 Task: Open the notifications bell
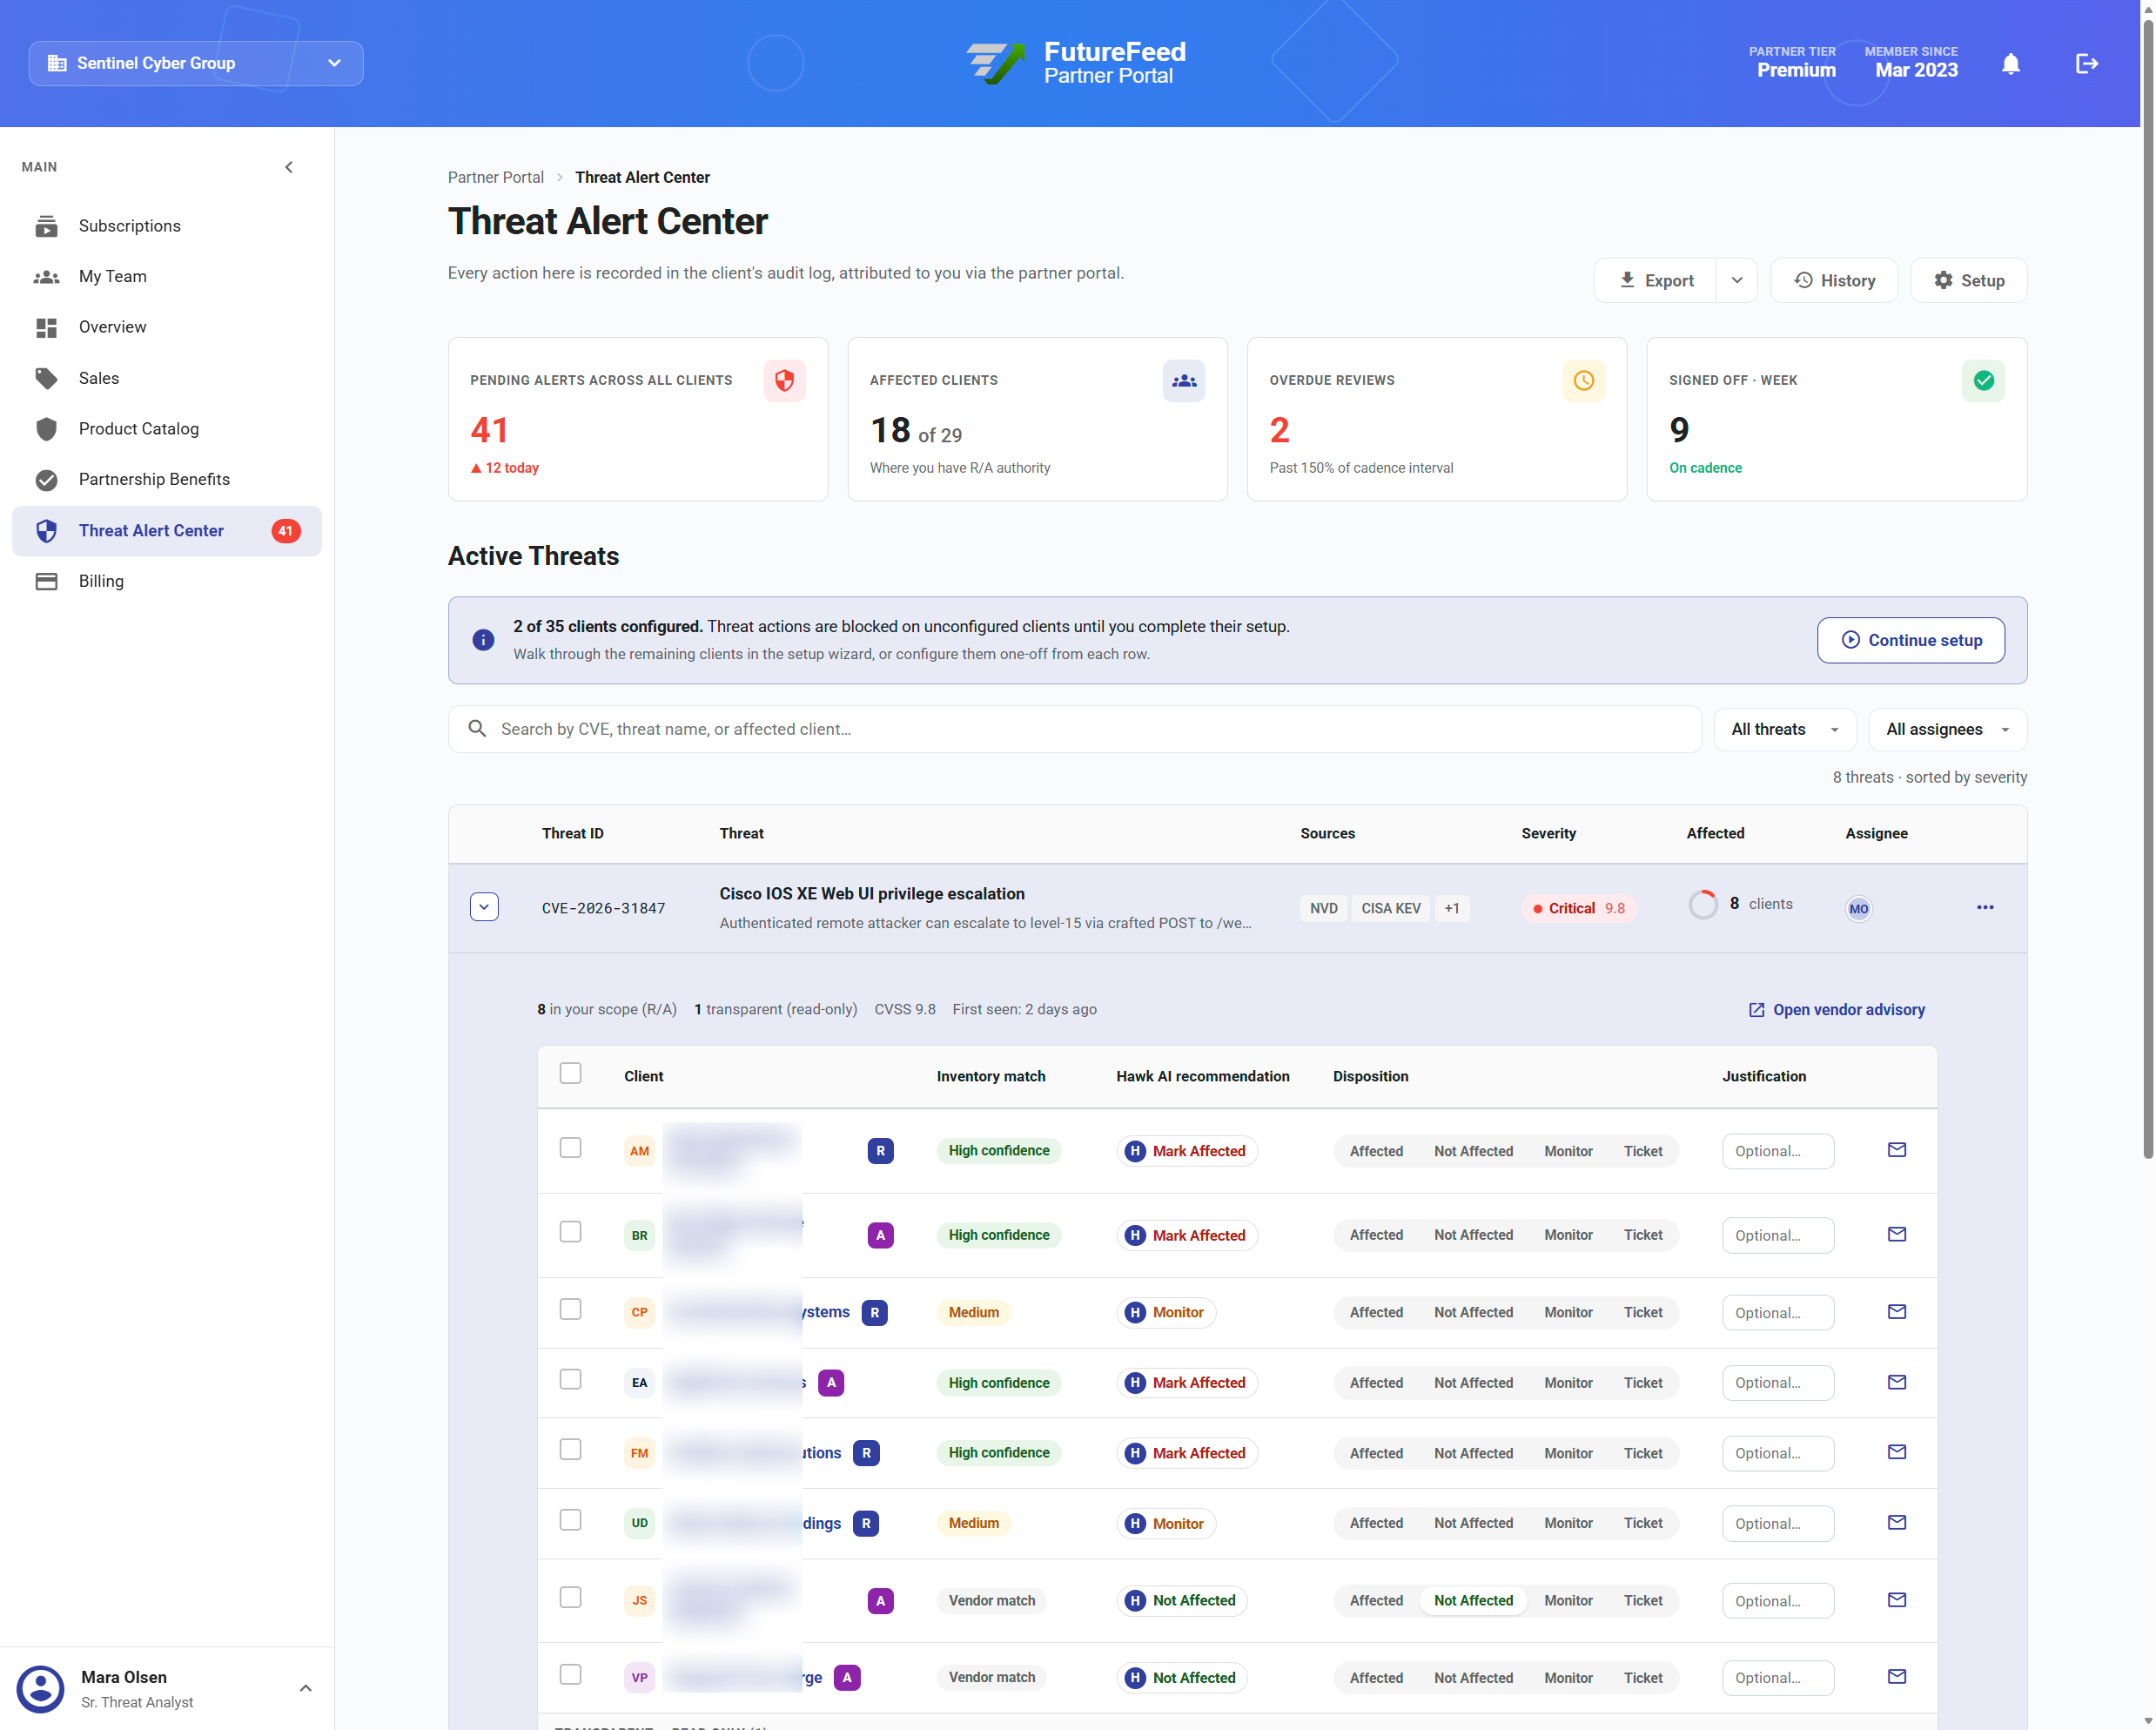tap(2010, 63)
